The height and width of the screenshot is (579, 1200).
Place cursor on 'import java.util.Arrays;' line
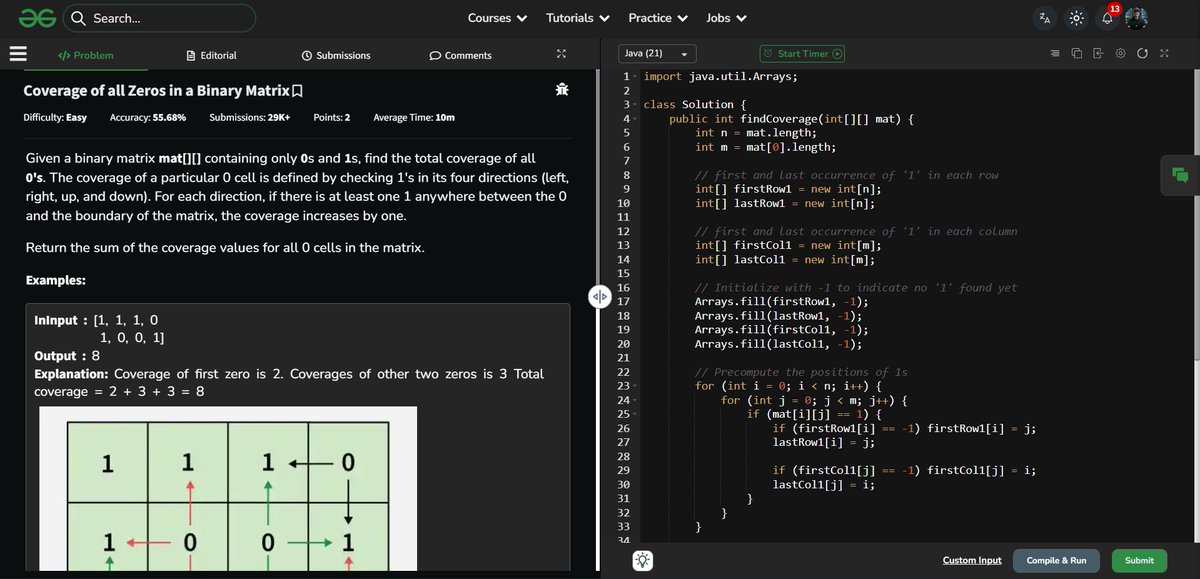click(x=720, y=77)
